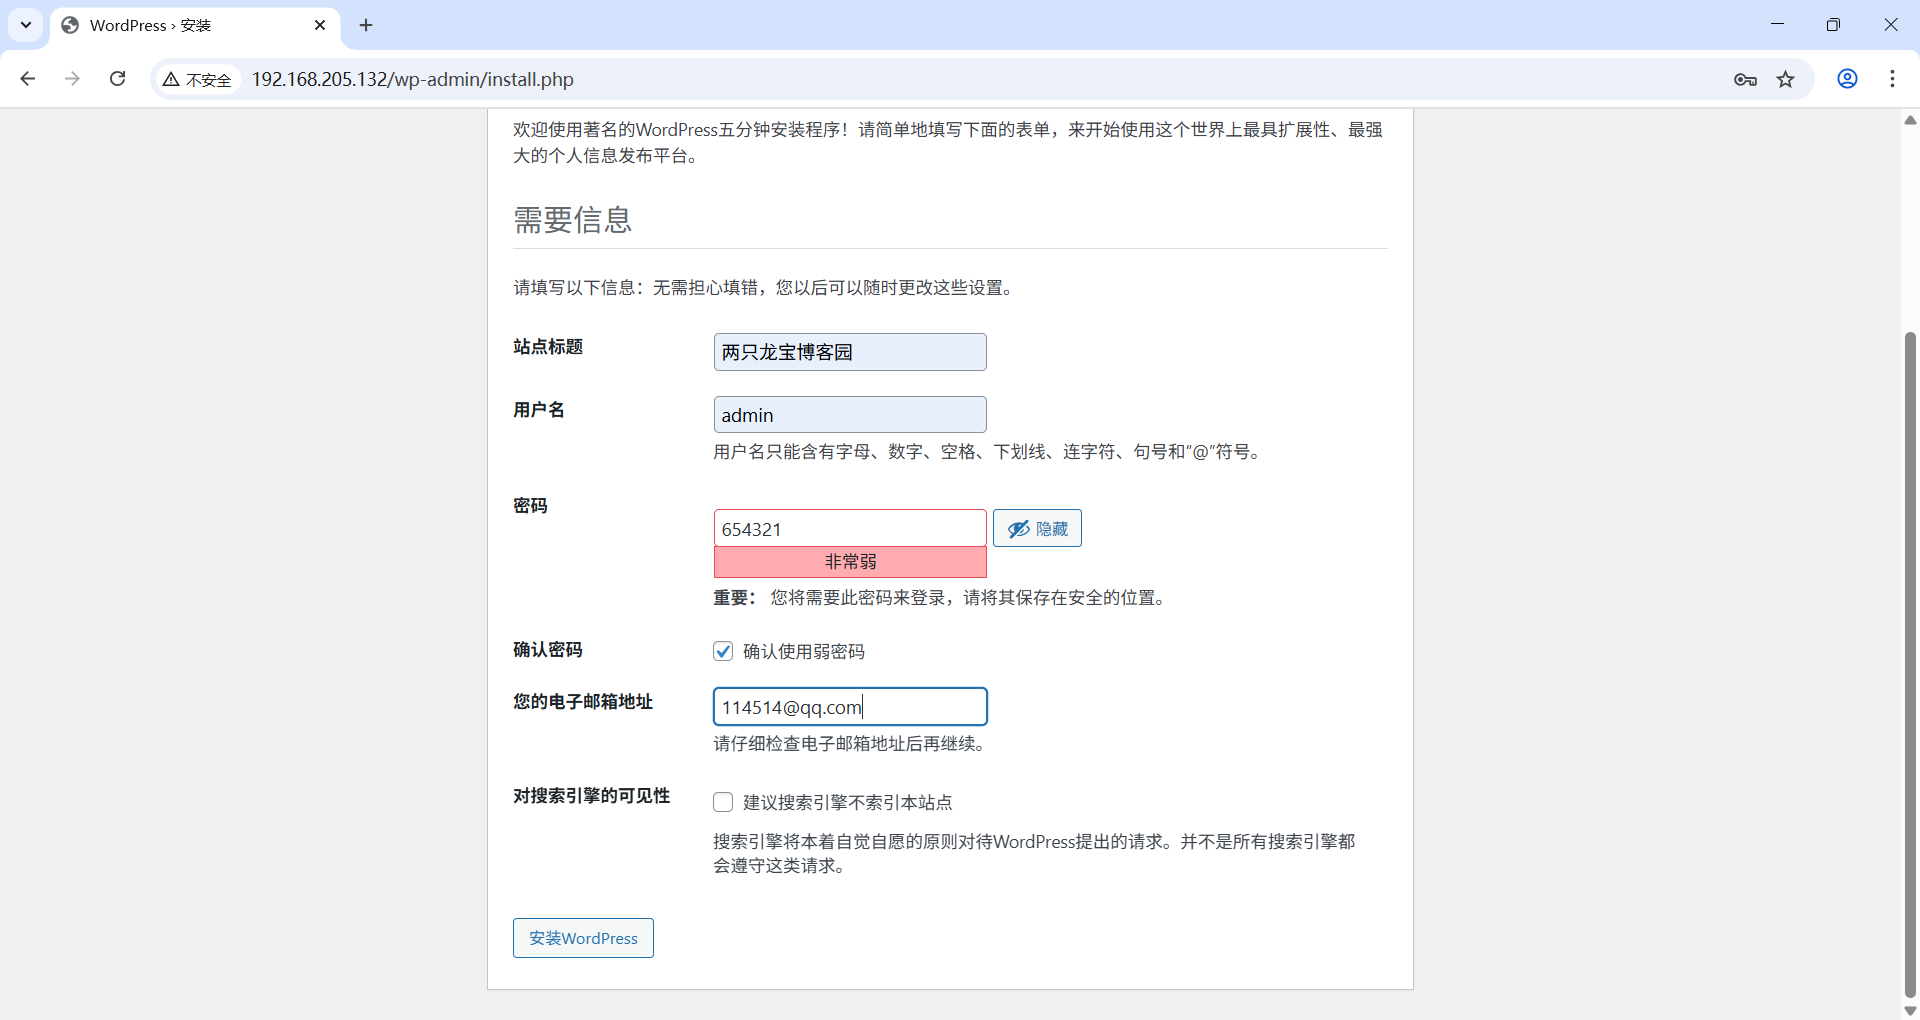The image size is (1920, 1020).
Task: Click the 确认使用弱密码 label text
Action: (x=804, y=652)
